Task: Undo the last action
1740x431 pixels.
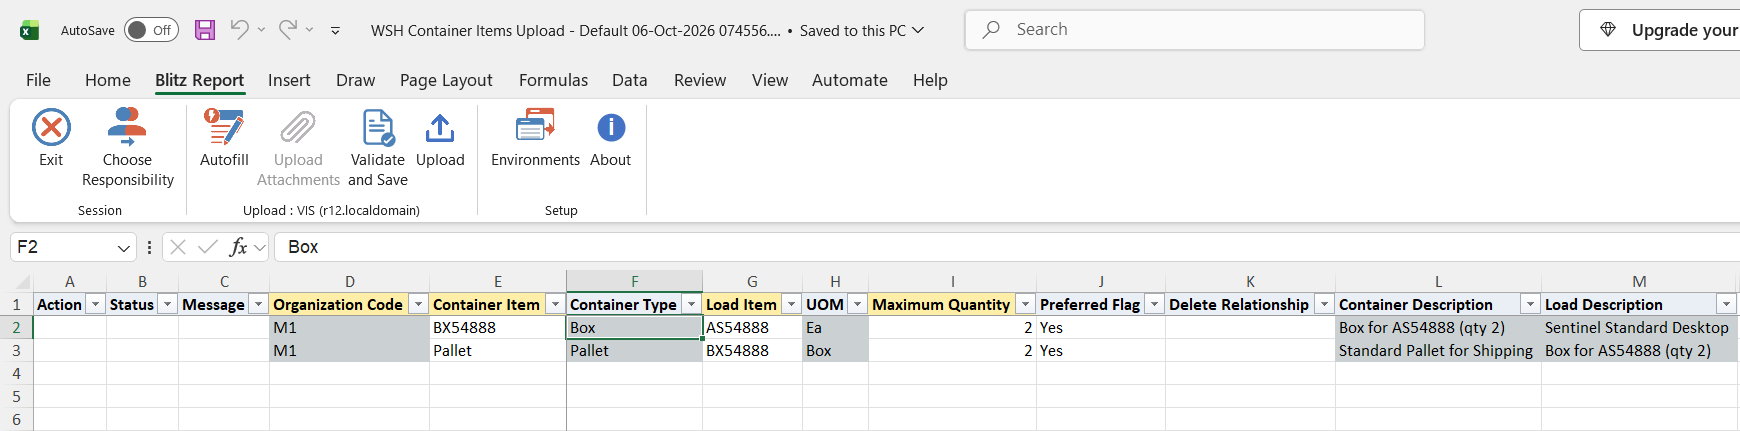Action: tap(239, 30)
